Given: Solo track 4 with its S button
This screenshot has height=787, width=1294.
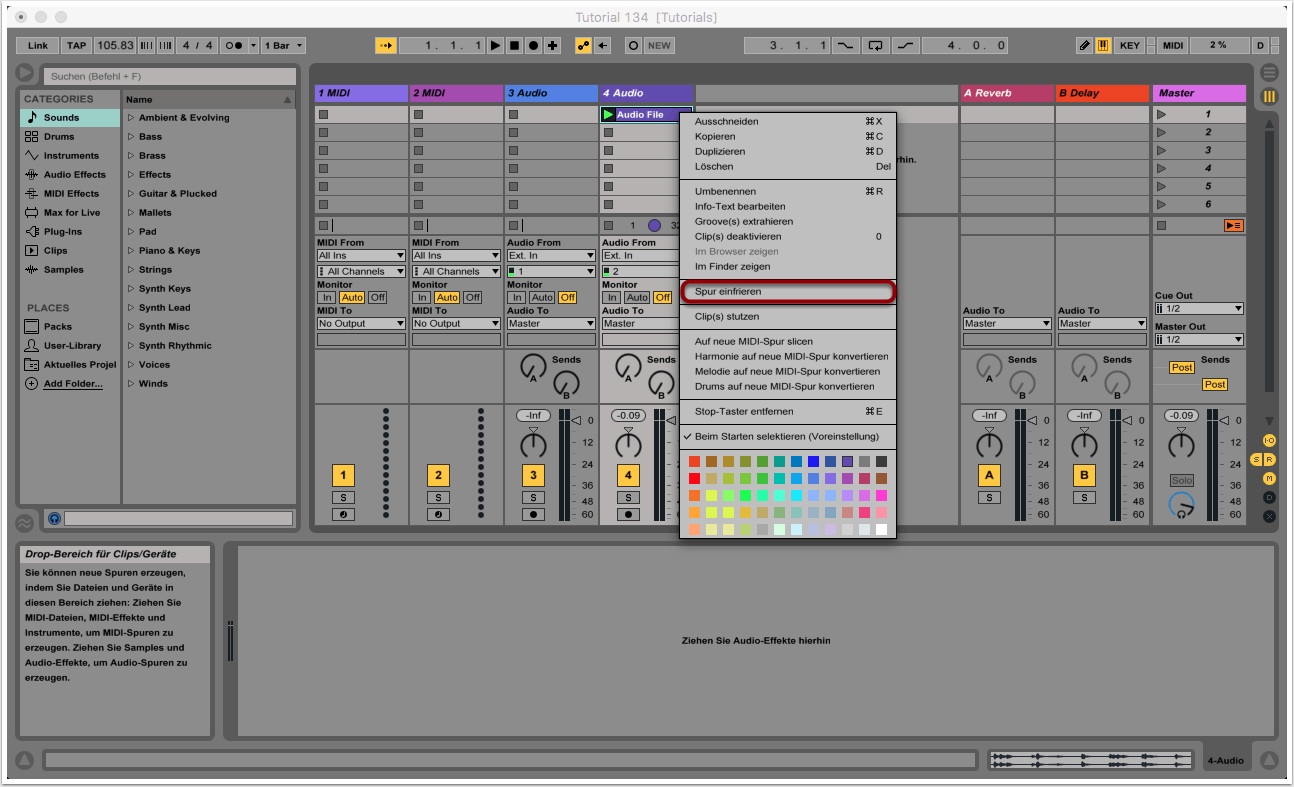Looking at the screenshot, I should pyautogui.click(x=628, y=497).
